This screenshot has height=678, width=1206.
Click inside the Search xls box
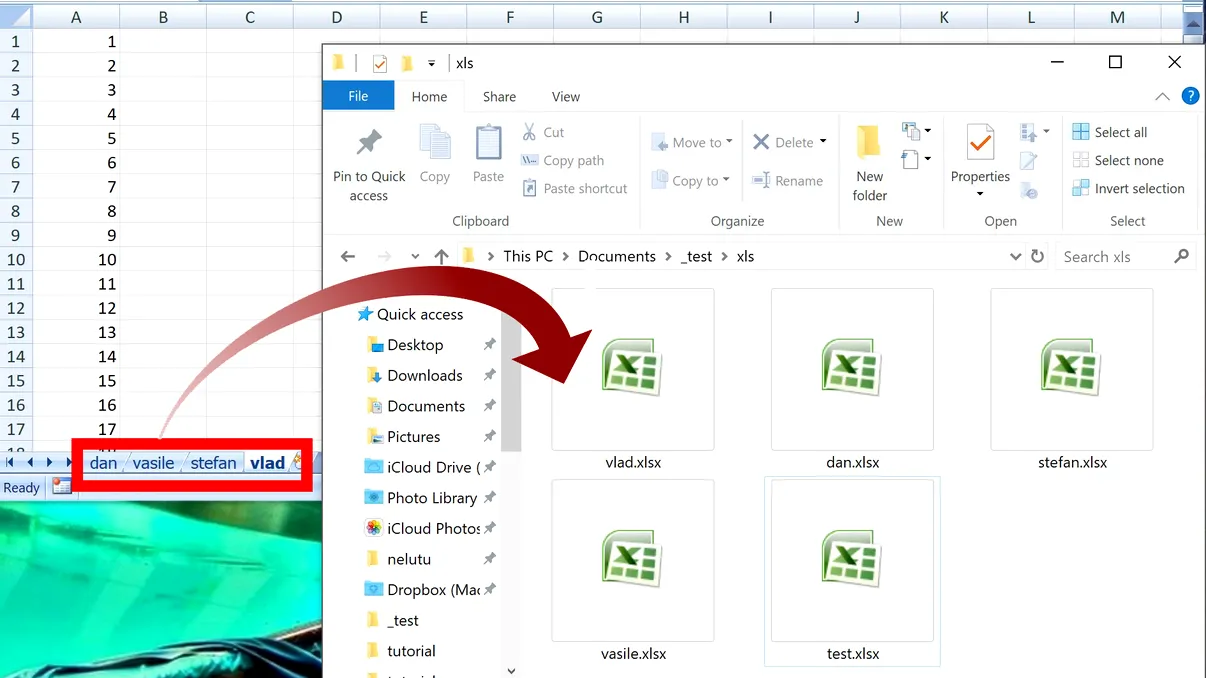tap(1110, 256)
